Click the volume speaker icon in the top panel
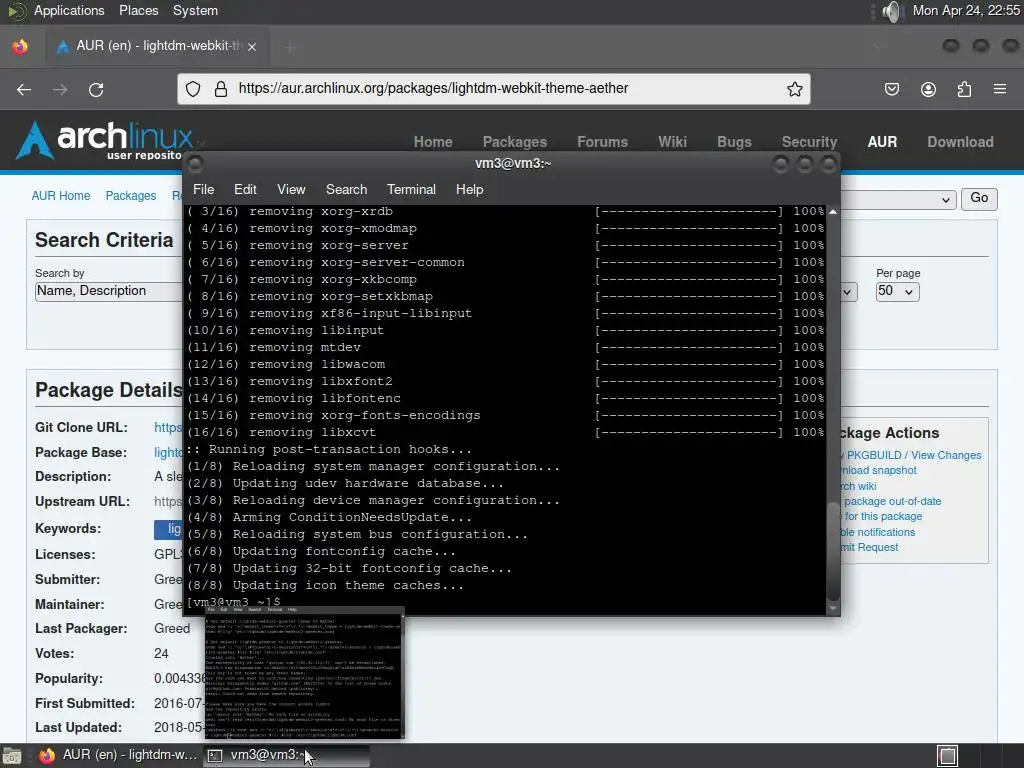 (x=891, y=11)
